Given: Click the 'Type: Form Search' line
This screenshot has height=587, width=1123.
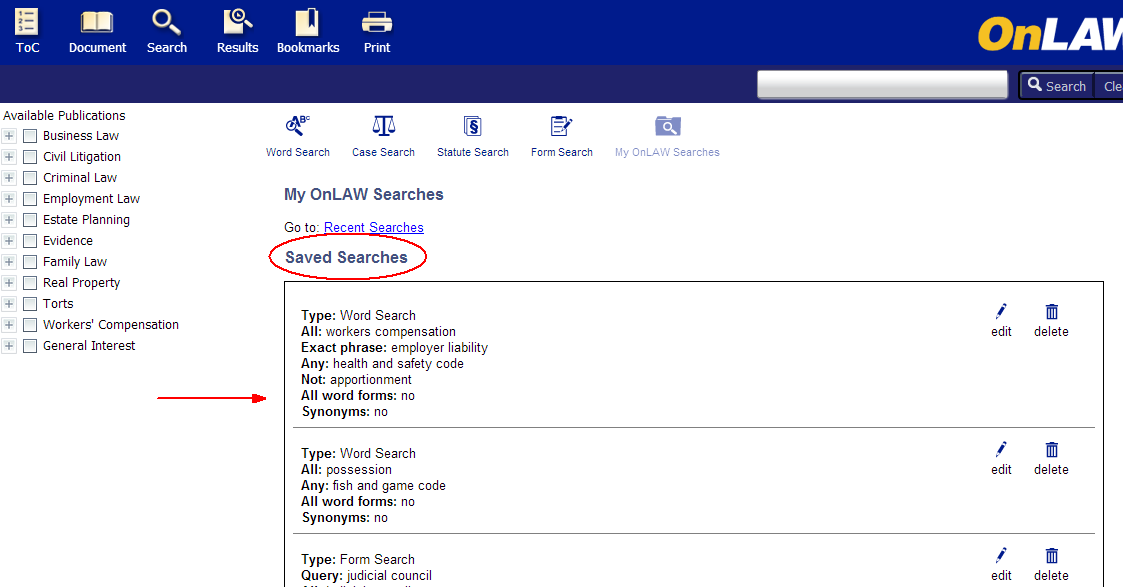Looking at the screenshot, I should [x=358, y=560].
